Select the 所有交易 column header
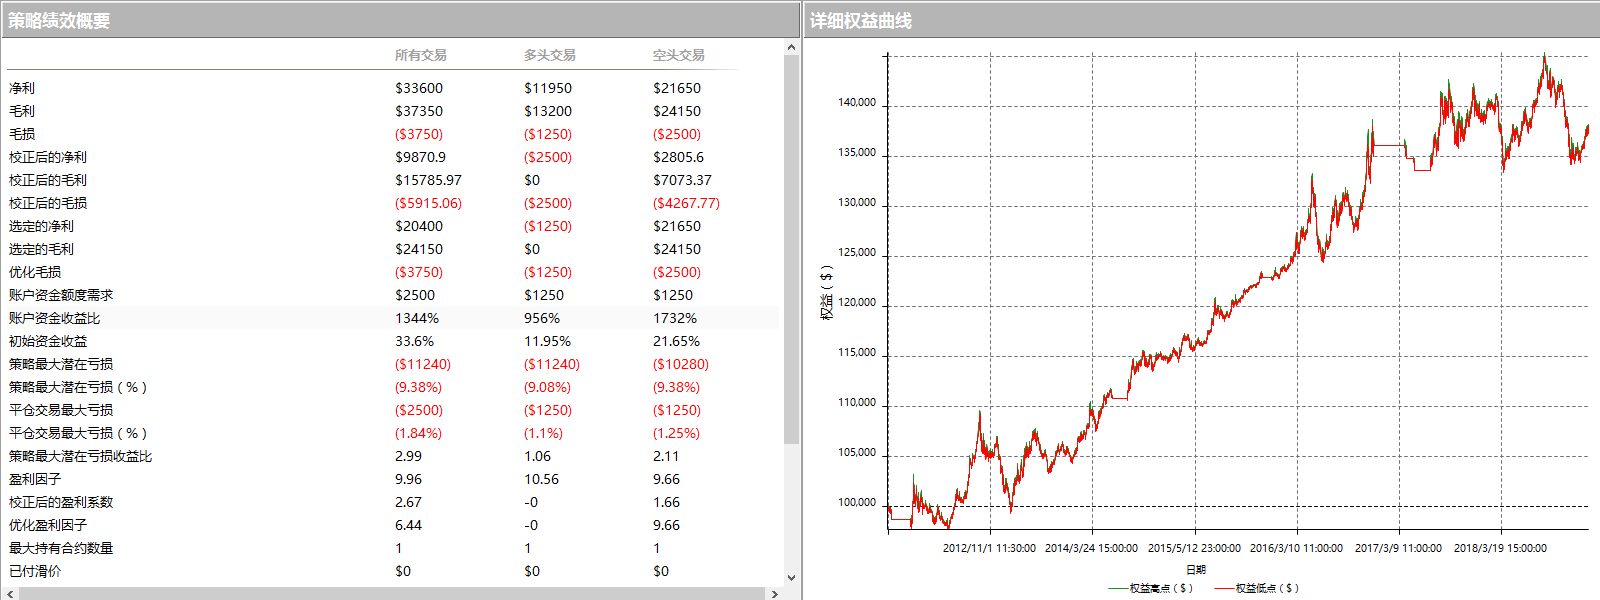Image resolution: width=1600 pixels, height=600 pixels. (x=420, y=55)
